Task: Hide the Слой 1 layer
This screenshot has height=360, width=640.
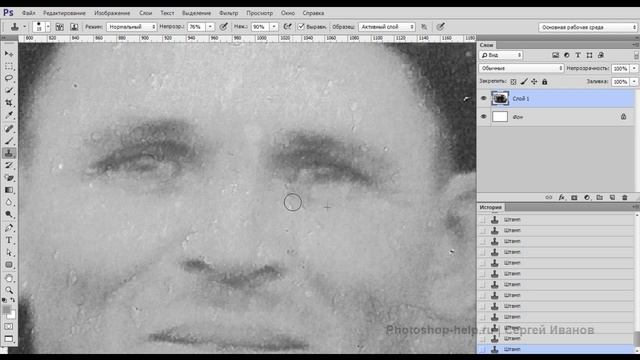Action: pyautogui.click(x=484, y=98)
